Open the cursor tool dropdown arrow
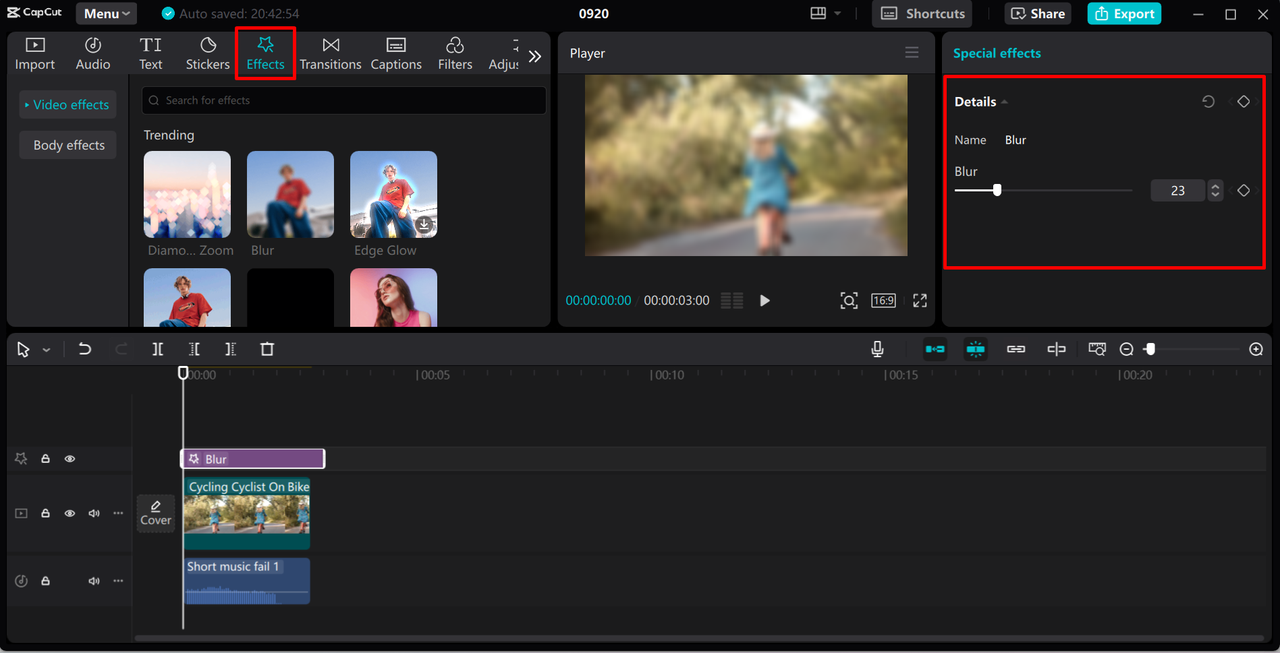Screen dimensions: 1280x653 [47, 350]
